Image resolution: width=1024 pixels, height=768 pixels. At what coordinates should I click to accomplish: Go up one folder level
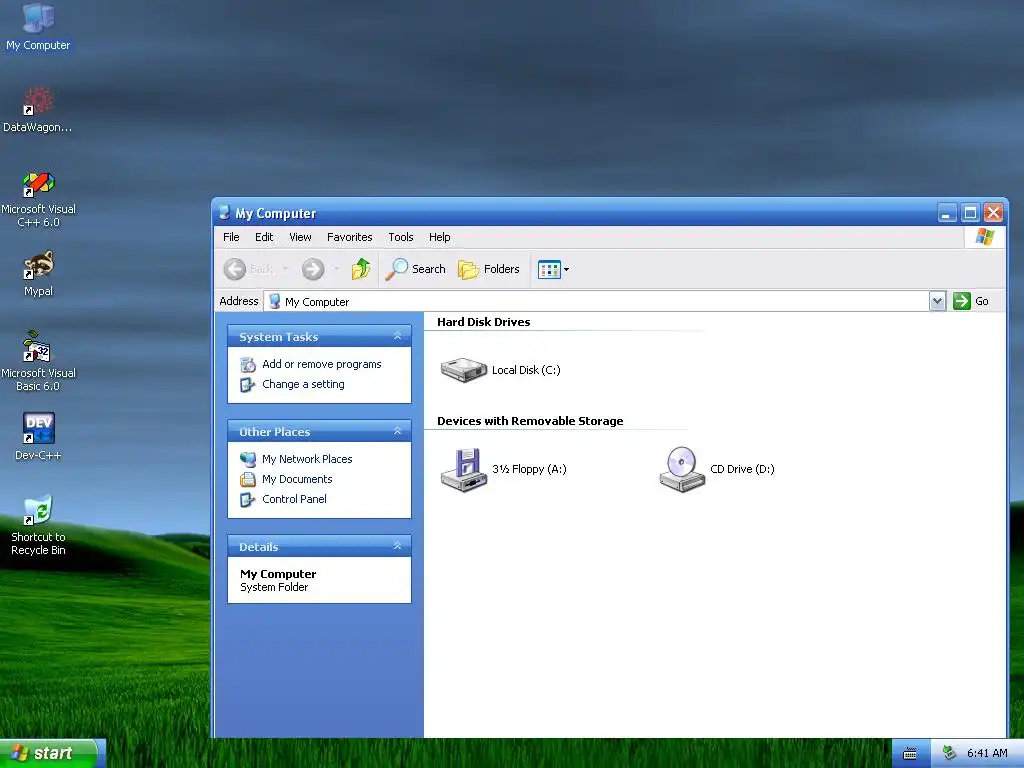point(360,268)
